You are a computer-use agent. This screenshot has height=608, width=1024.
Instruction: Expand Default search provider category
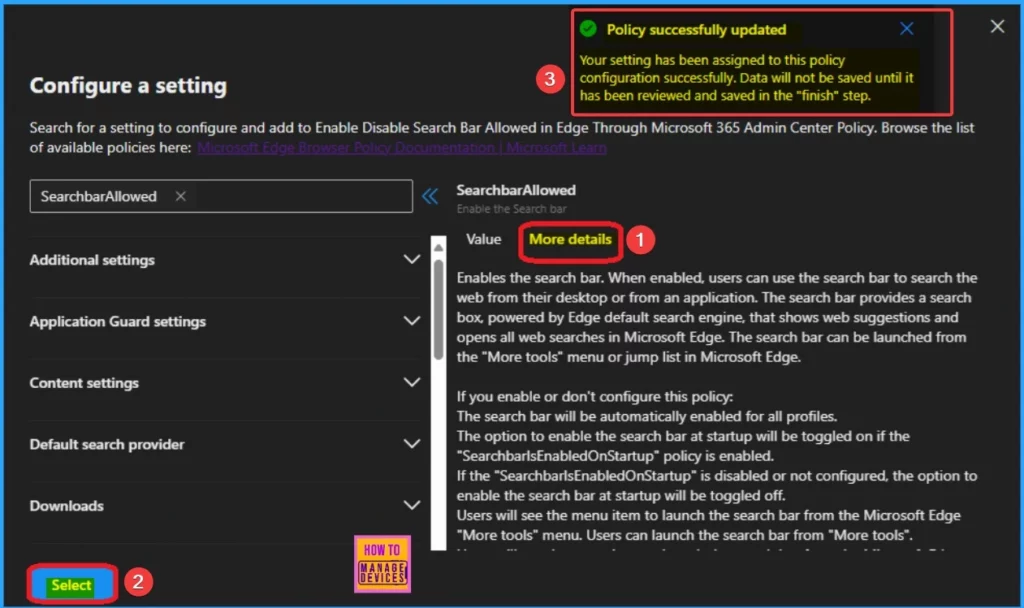click(411, 443)
